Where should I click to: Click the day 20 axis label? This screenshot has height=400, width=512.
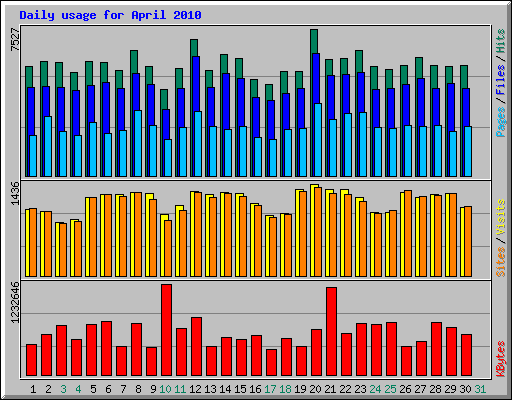point(315,389)
